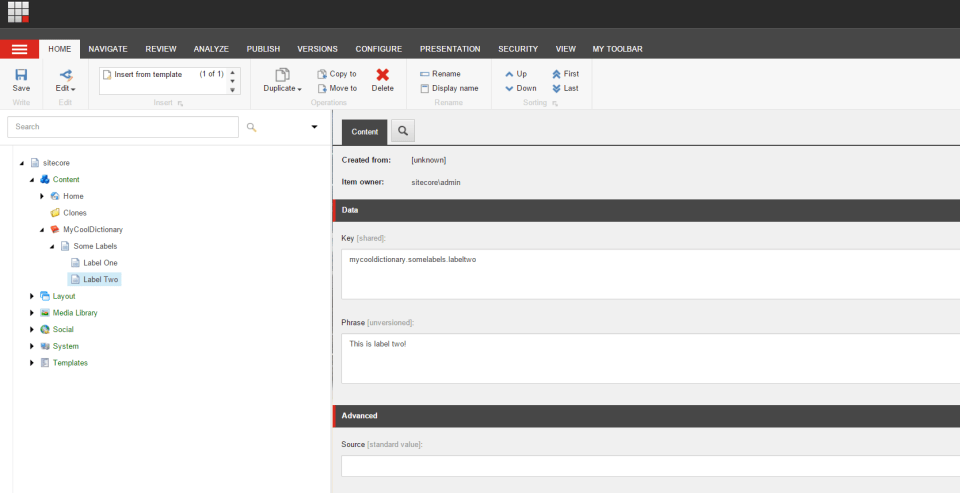Click the Copy to button
960x493 pixels.
pos(336,74)
